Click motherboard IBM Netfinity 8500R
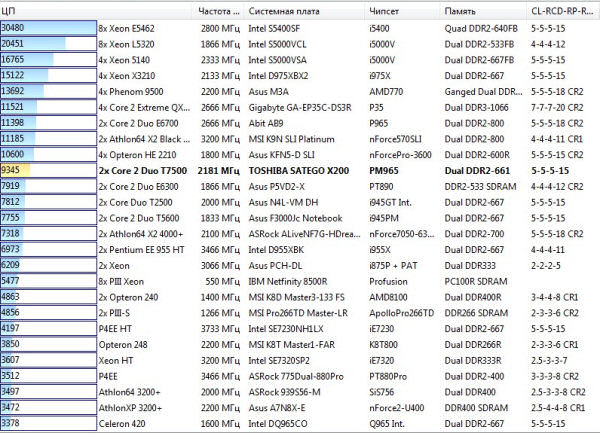Viewport: 600px width, 433px height. coord(288,282)
